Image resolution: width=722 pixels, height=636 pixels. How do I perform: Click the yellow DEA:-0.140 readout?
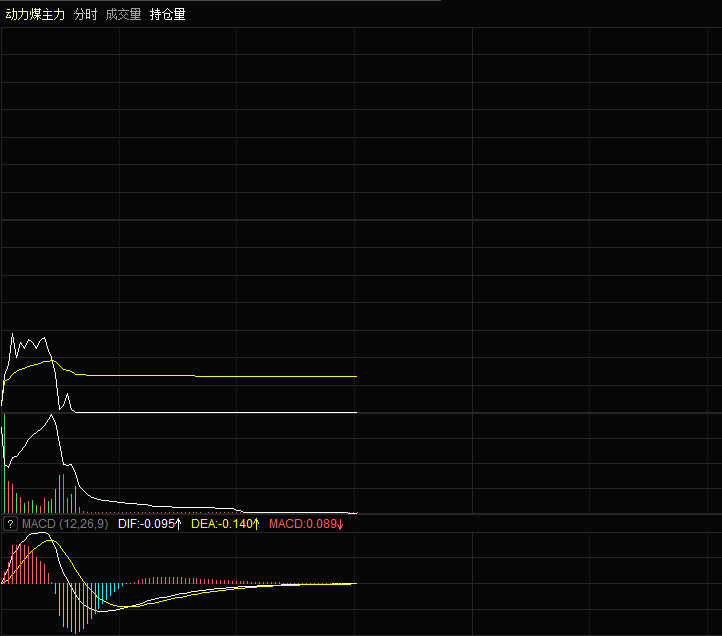click(220, 524)
